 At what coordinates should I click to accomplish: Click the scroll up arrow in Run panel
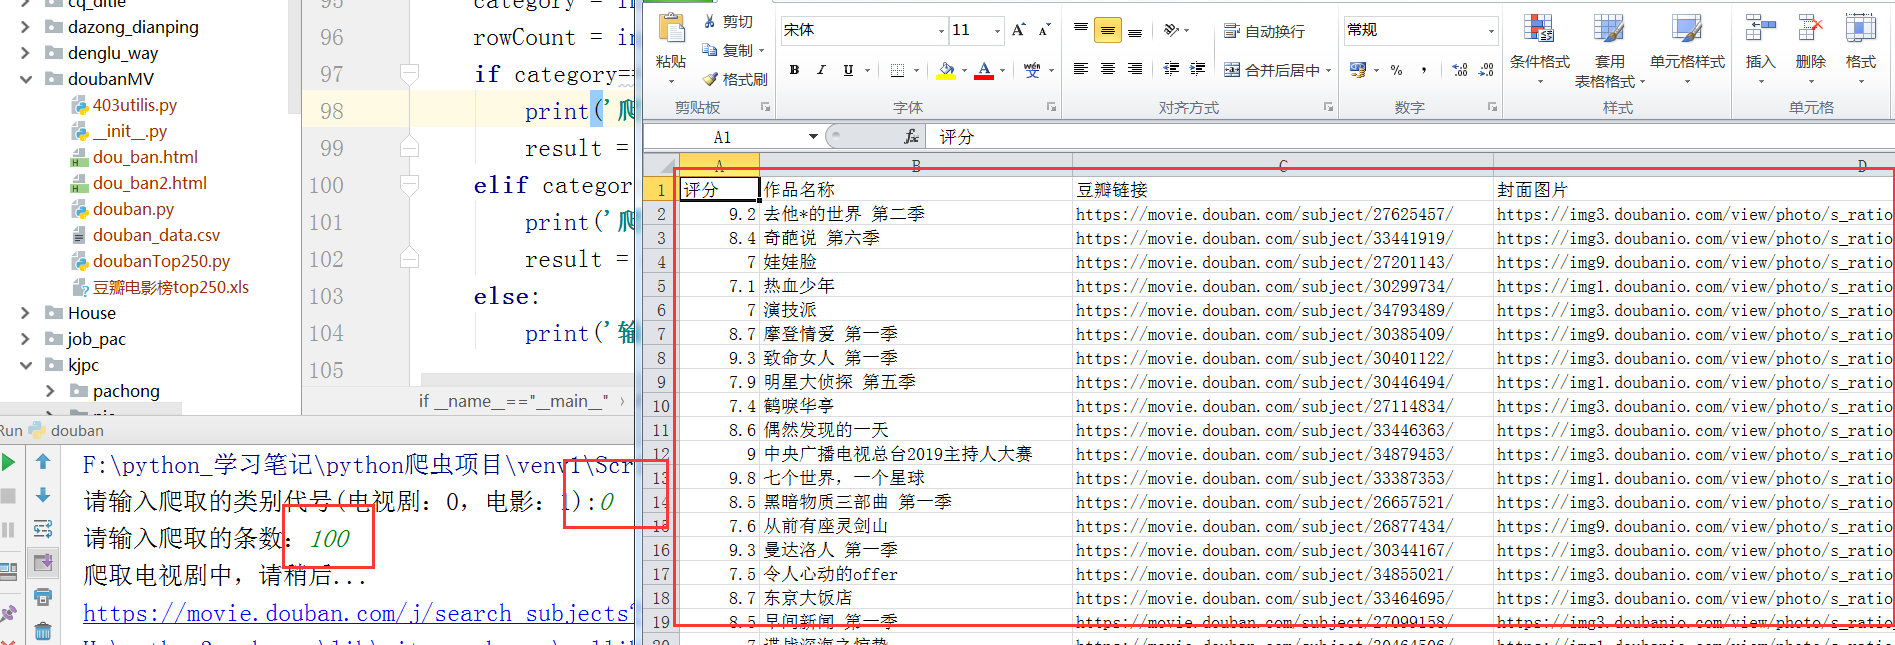click(x=43, y=462)
